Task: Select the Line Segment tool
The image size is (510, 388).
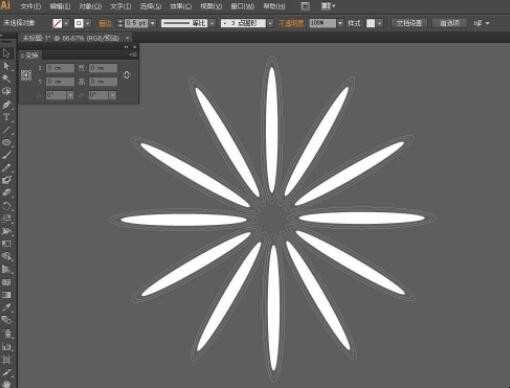Action: (6, 130)
